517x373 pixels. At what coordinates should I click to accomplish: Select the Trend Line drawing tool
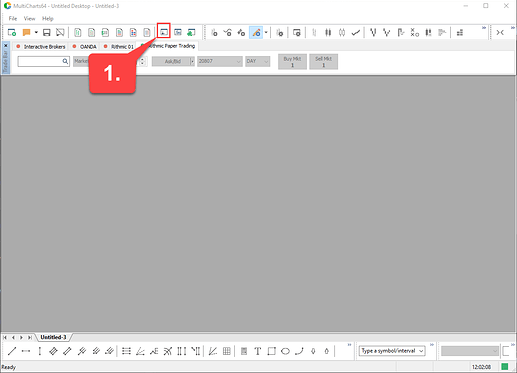(x=12, y=351)
